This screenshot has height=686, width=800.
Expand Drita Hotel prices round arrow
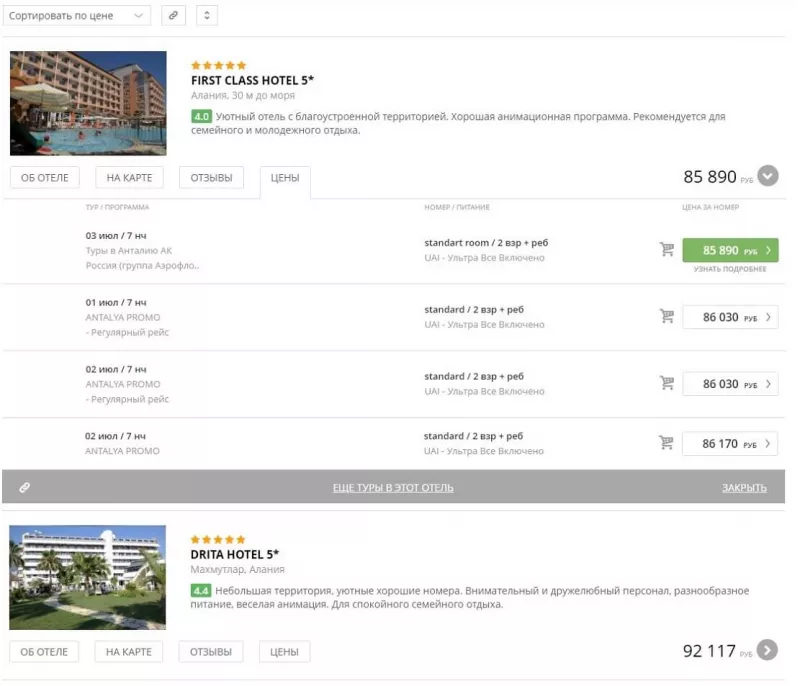point(767,650)
